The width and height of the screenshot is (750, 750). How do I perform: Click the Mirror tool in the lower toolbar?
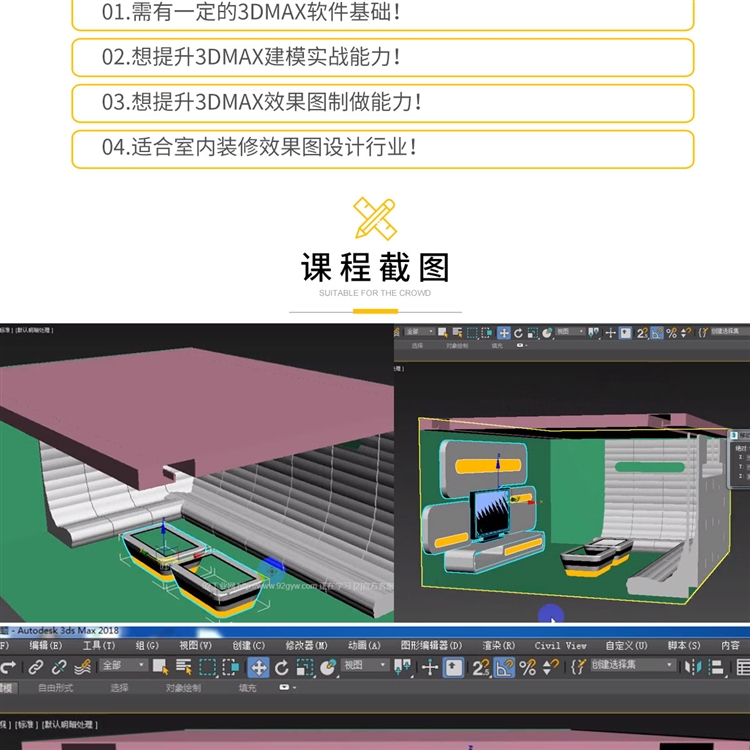693,667
